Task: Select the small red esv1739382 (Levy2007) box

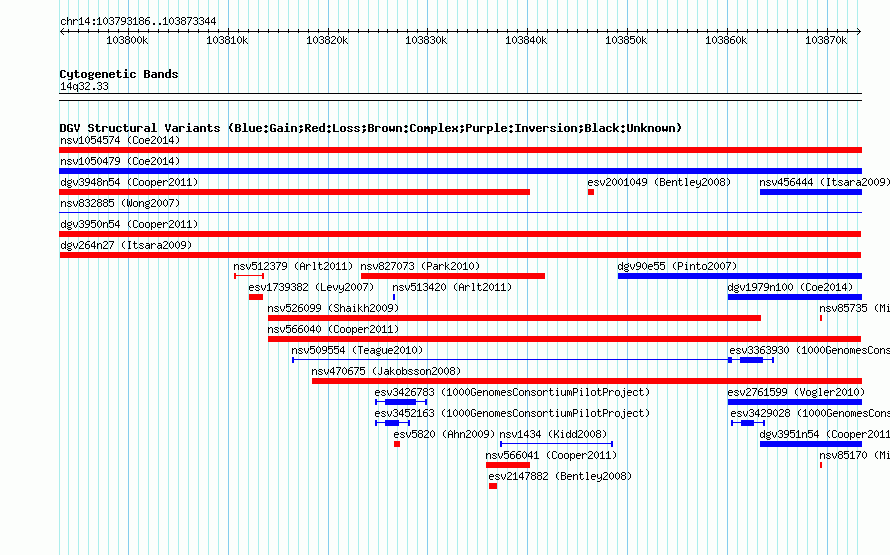Action: [x=256, y=297]
